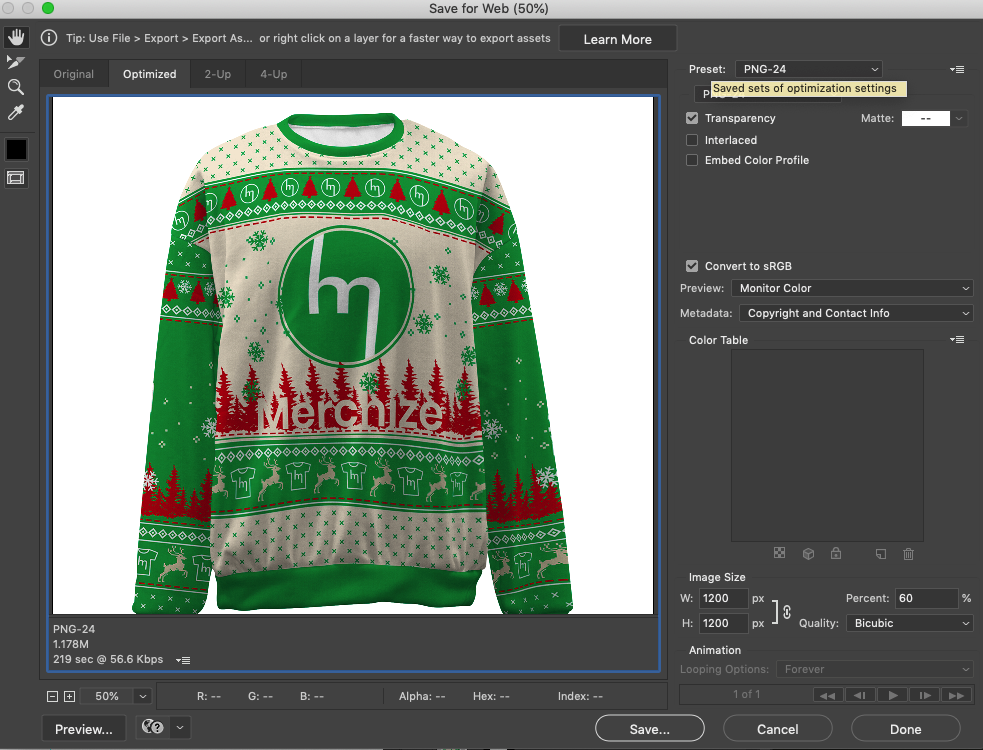
Task: Open Preview Monitor Color dropdown
Action: (x=853, y=288)
